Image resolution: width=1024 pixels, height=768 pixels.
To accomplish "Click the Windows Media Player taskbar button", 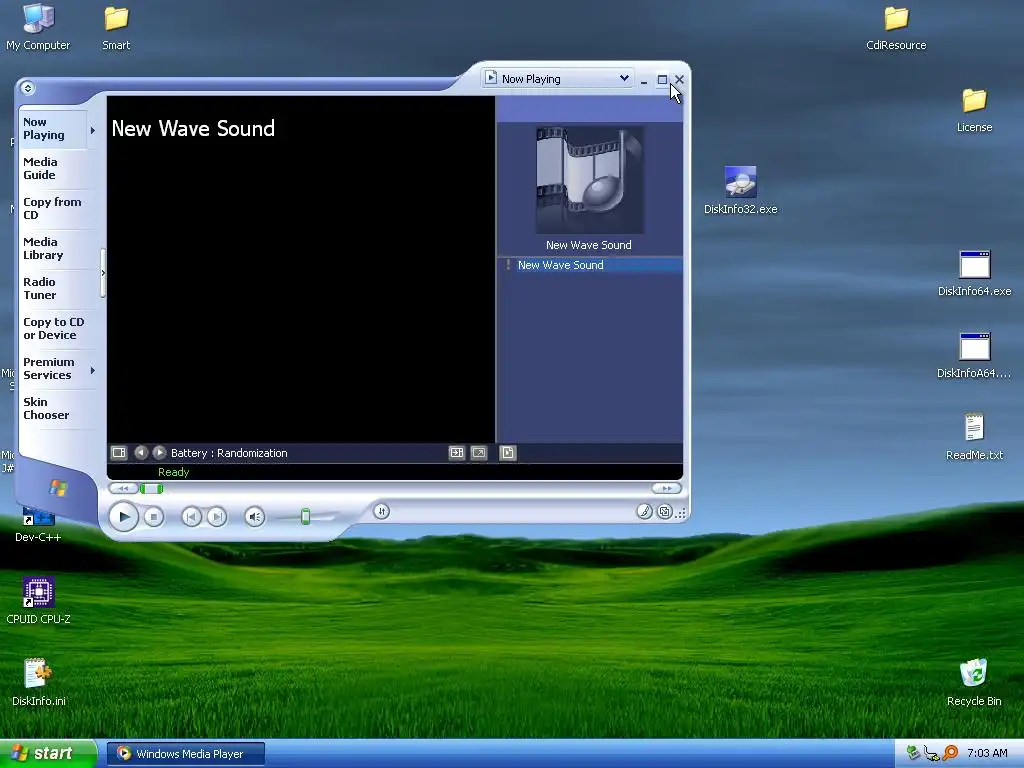I will [185, 754].
